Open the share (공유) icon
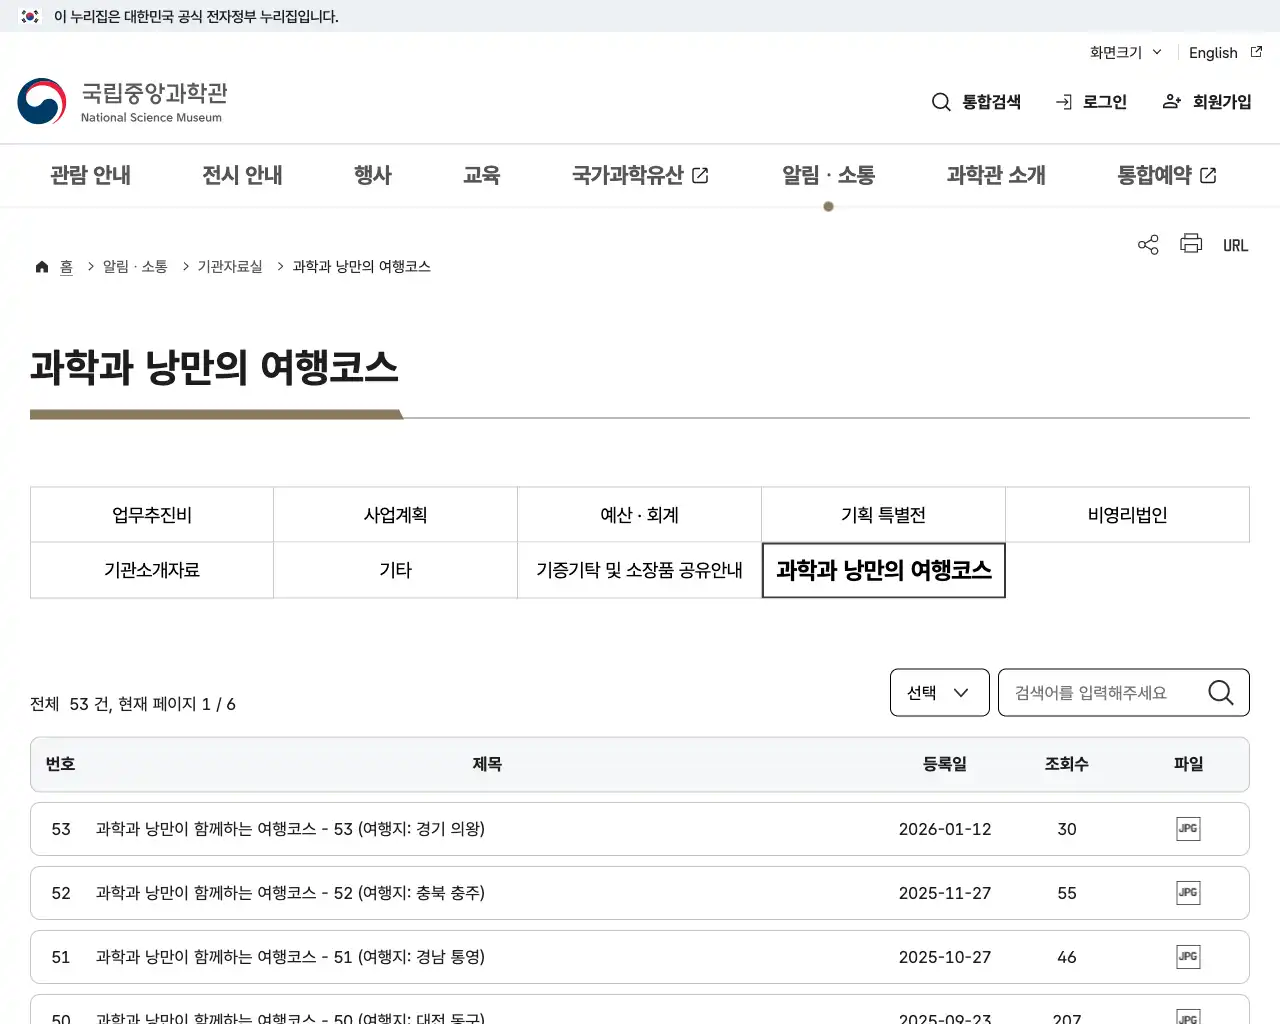The width and height of the screenshot is (1280, 1024). [1147, 244]
